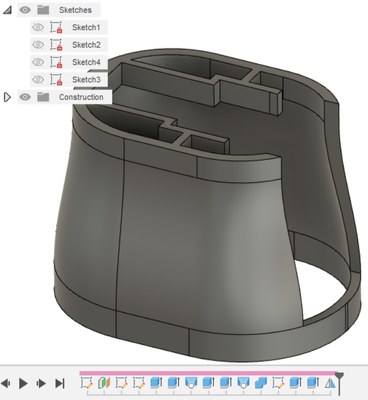Select the first loft feature in timeline

[191, 383]
